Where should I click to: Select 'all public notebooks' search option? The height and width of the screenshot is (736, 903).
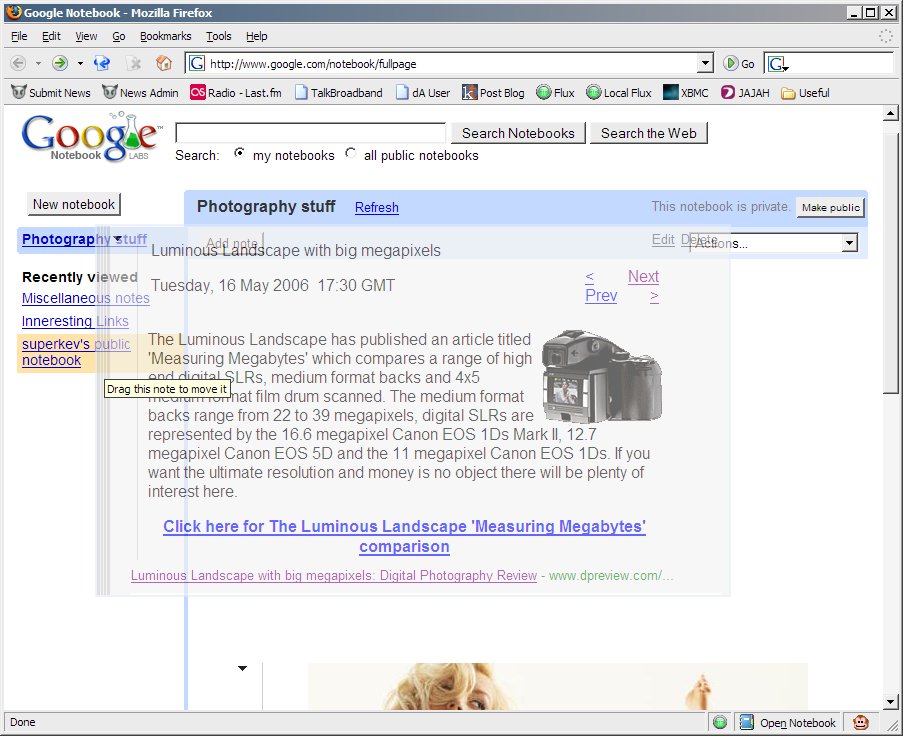tap(350, 154)
